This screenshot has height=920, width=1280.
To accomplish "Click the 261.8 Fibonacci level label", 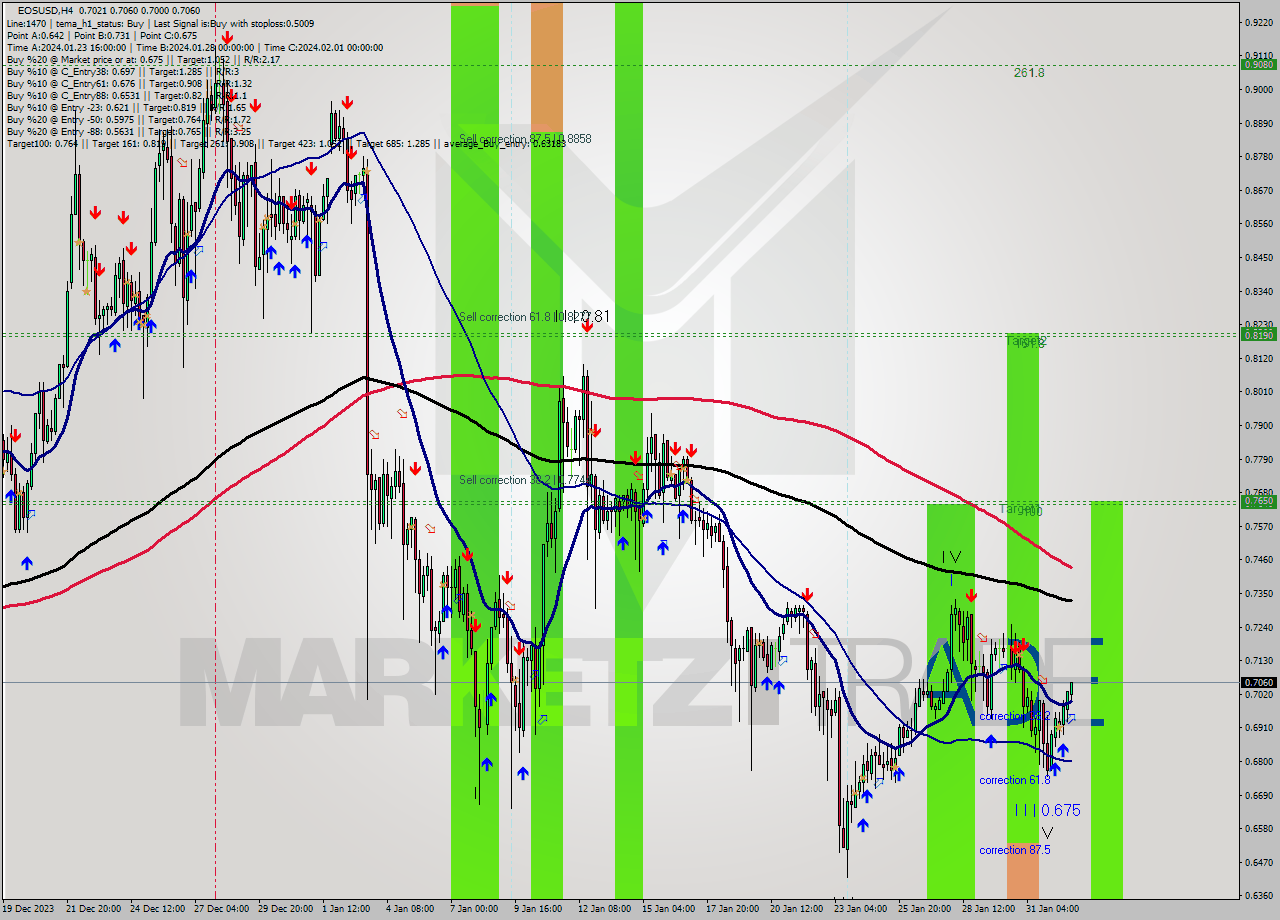I will 1028,73.
